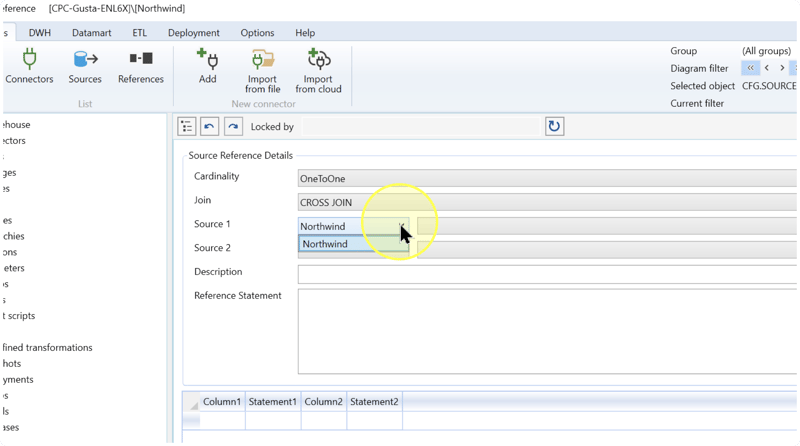800x446 pixels.
Task: Select 'hots' item in the sidebar
Action: point(11,363)
